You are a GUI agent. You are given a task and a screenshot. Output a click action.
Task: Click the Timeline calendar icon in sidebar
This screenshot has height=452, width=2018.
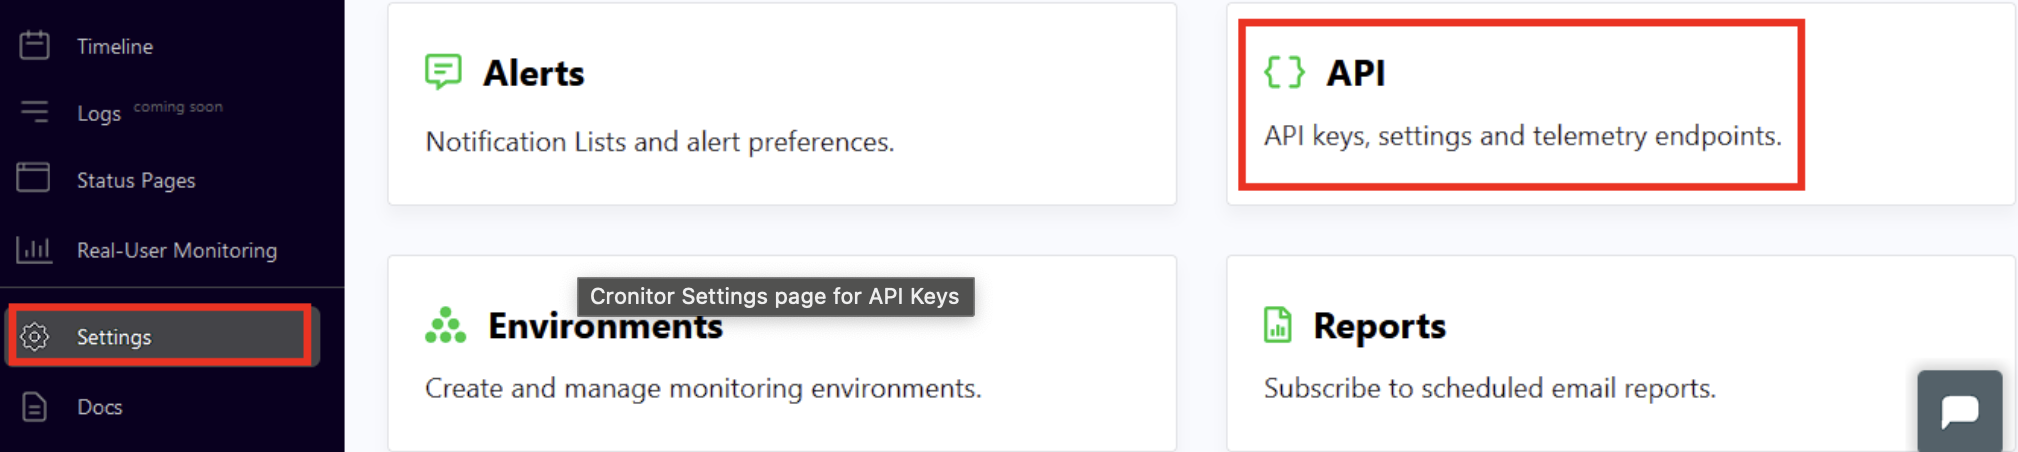point(34,45)
